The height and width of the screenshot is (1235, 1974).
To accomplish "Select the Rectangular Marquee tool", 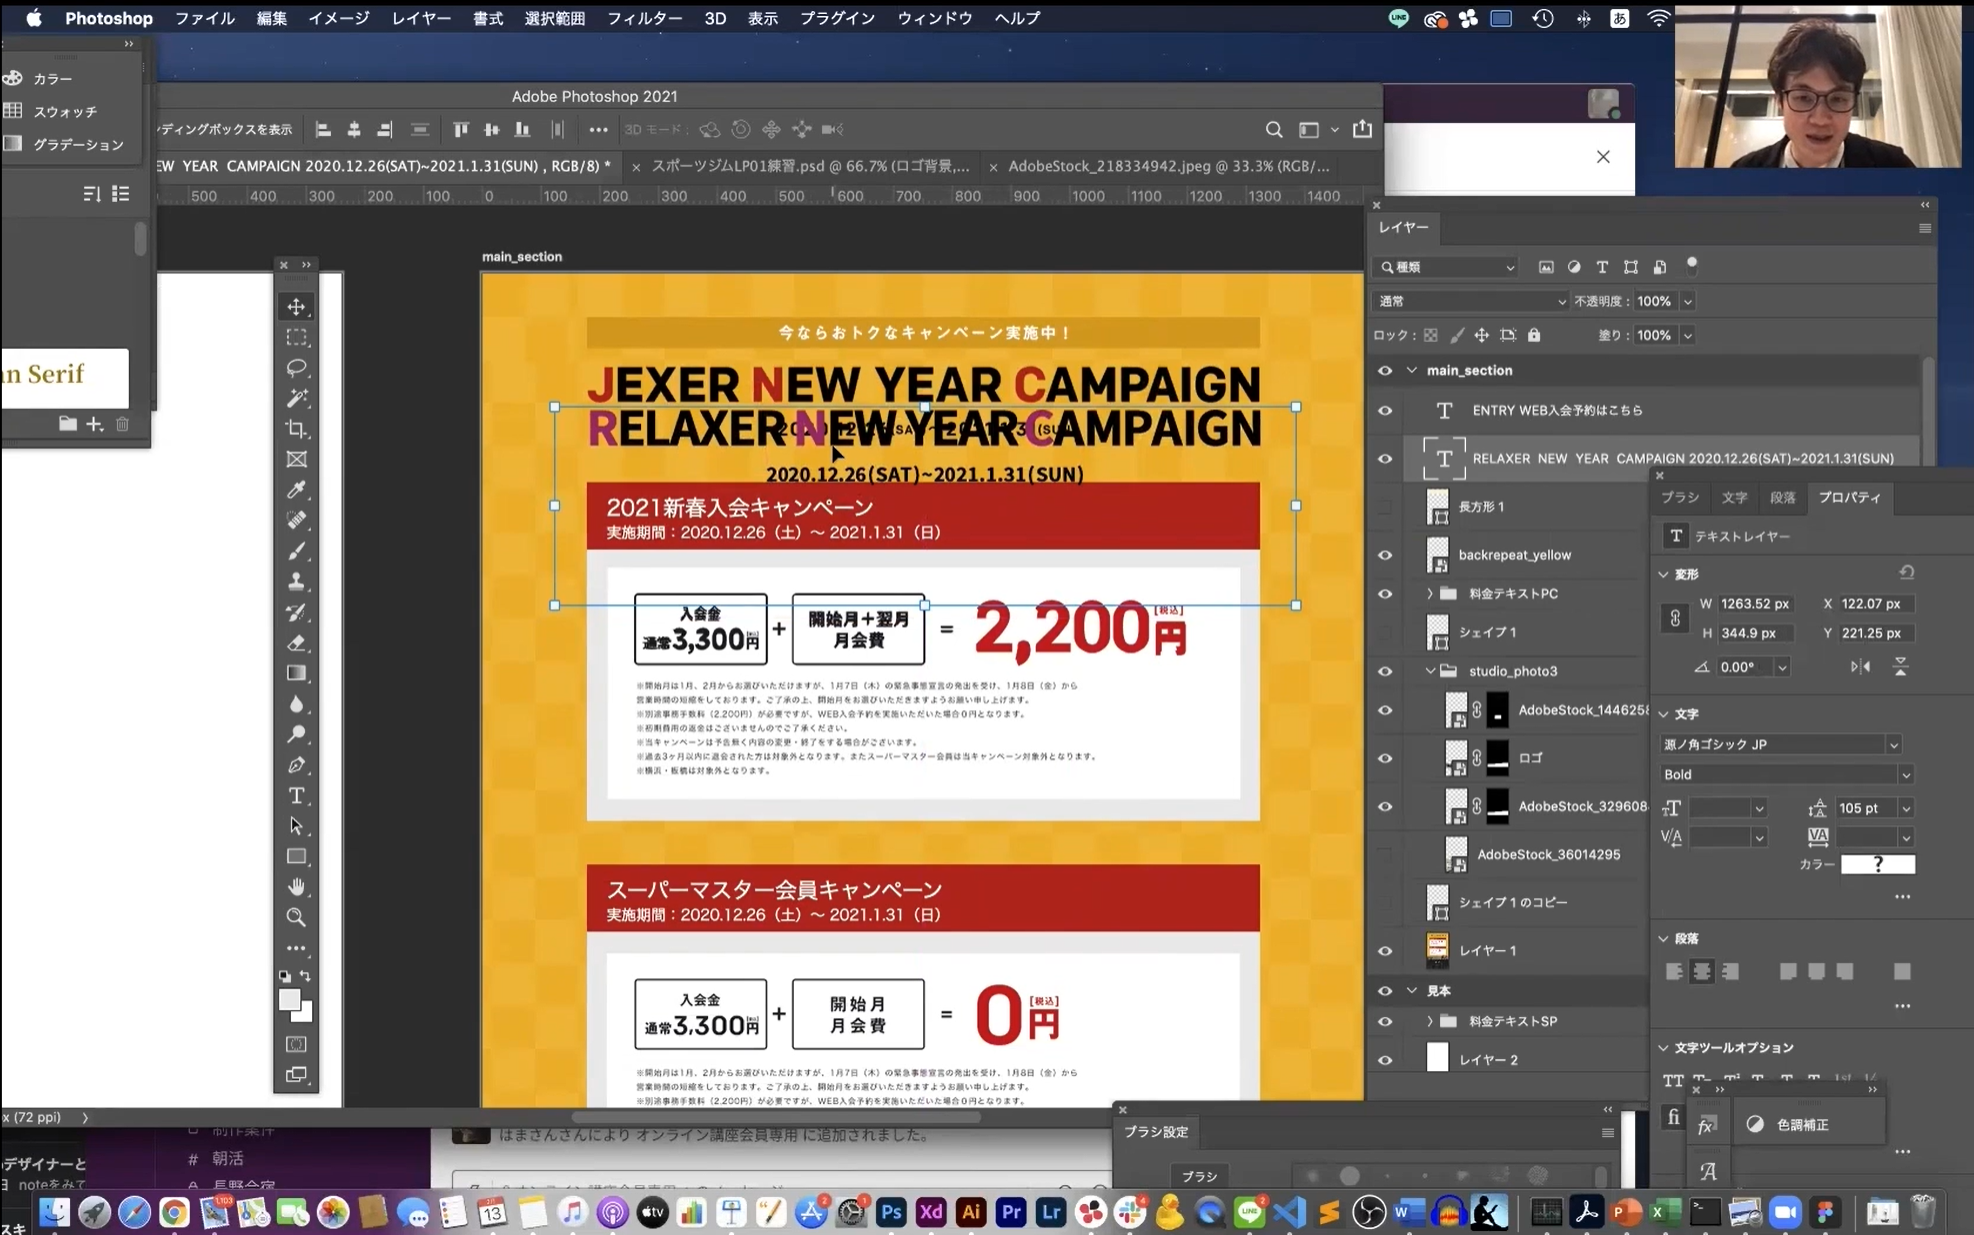I will 296,337.
